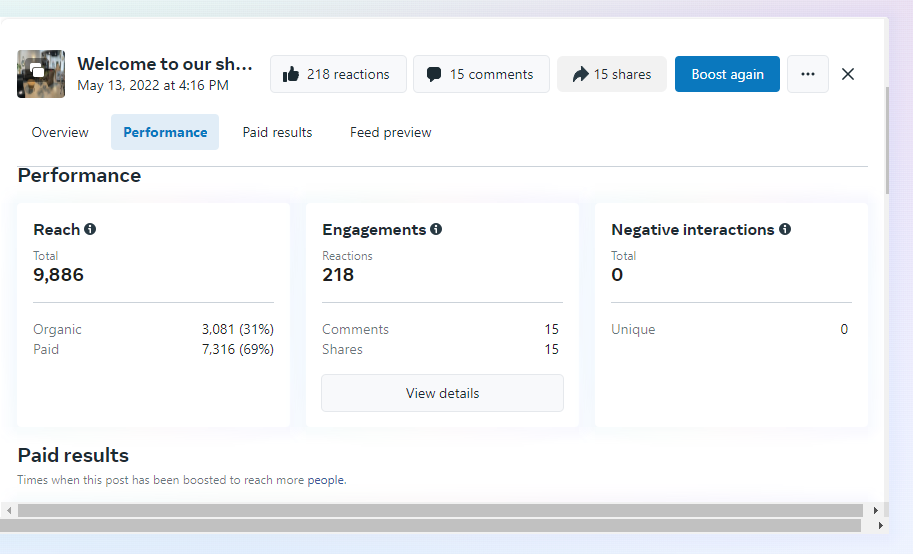Viewport: 913px width, 554px height.
Task: Close the post insights dialog
Action: click(x=848, y=74)
